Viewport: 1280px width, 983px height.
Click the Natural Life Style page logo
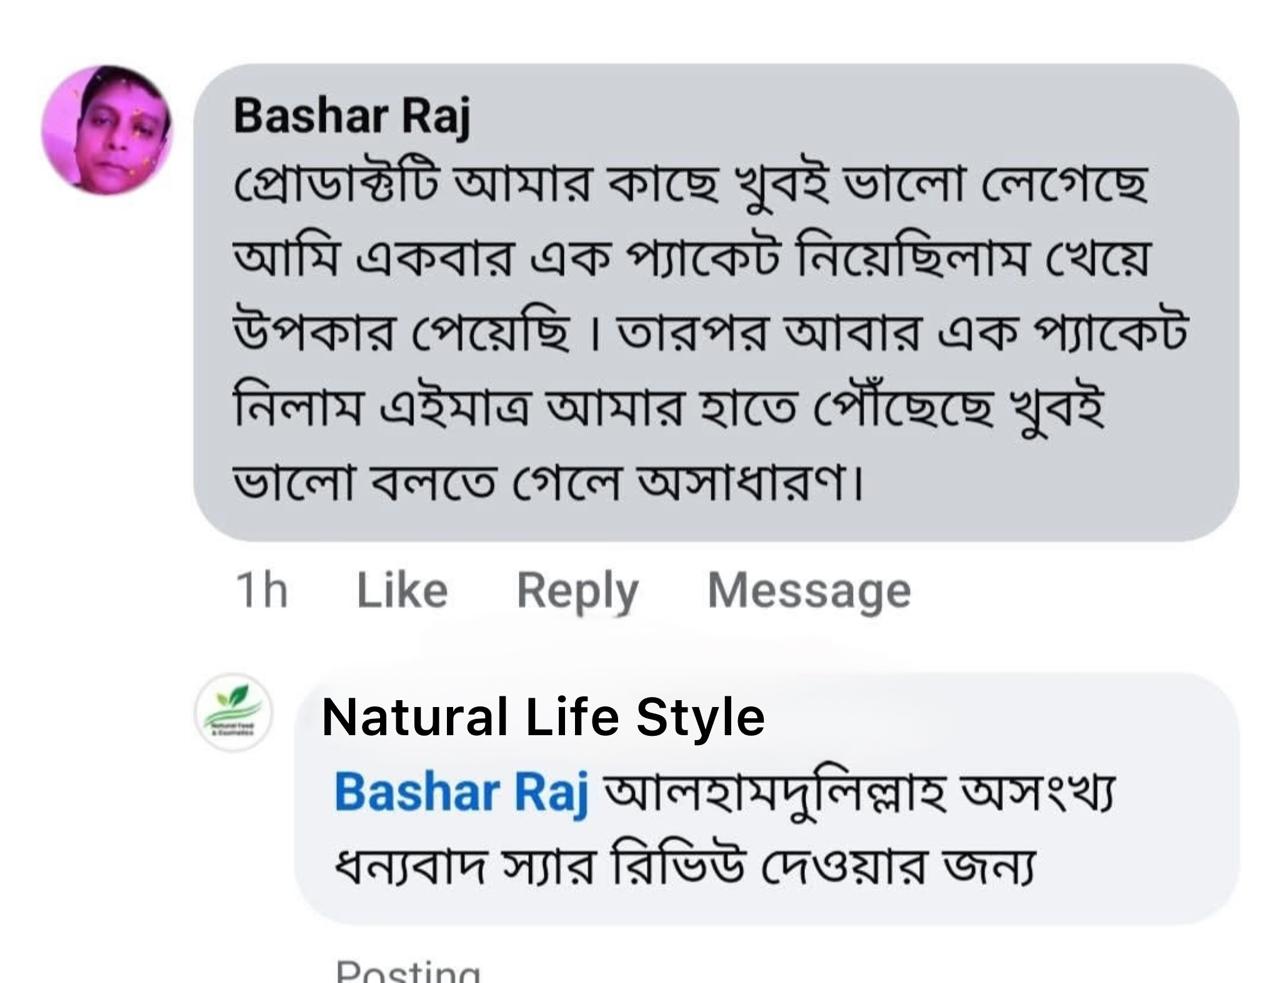point(232,713)
